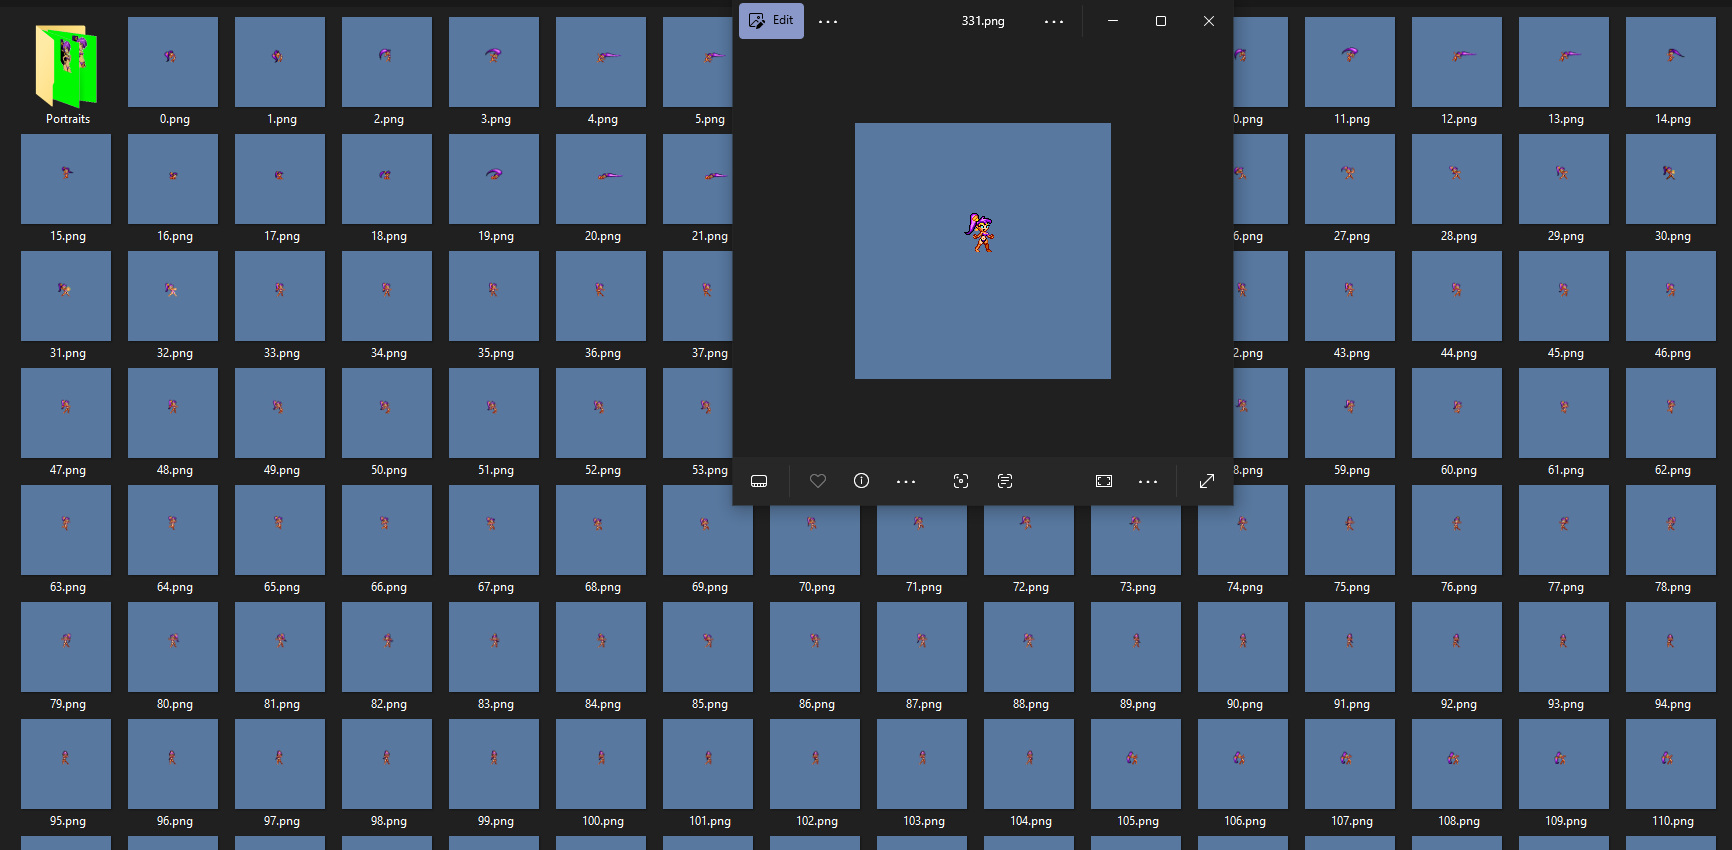Select thumbnail 46.png
Screen dimensions: 1732x850
tap(1671, 296)
